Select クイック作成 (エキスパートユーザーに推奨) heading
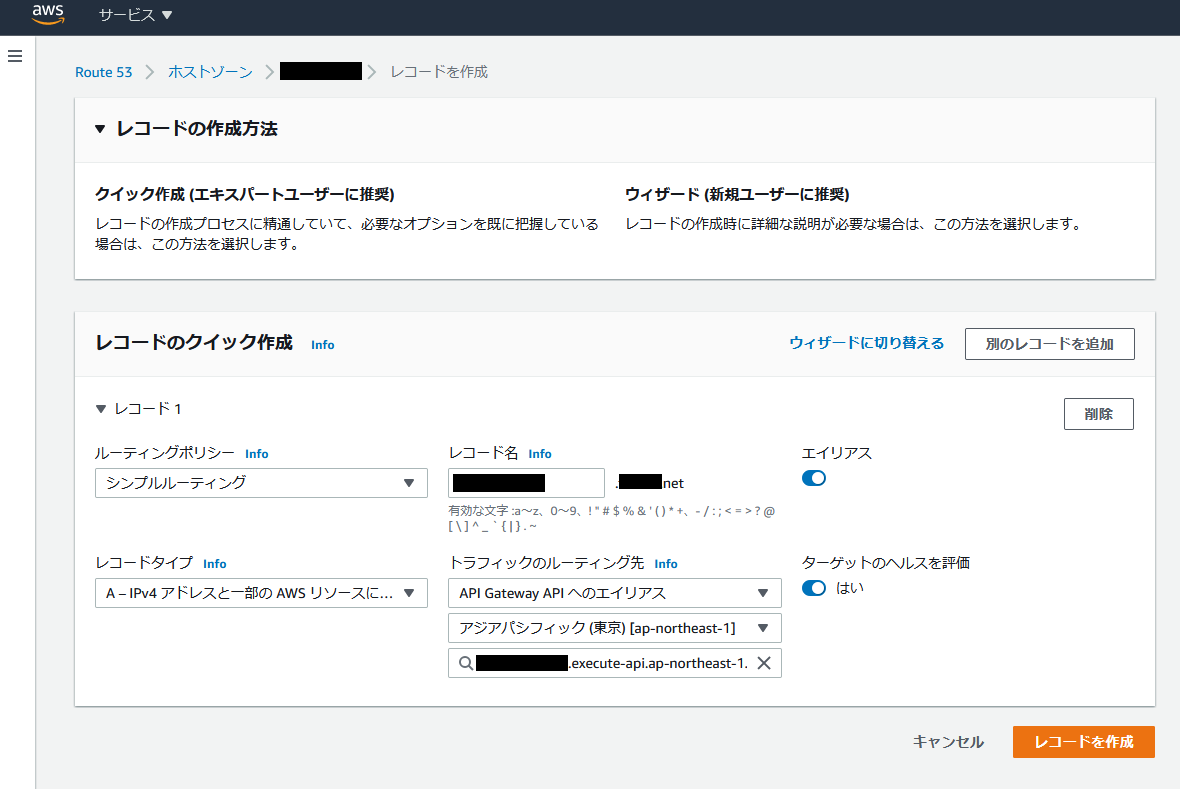1180x789 pixels. (x=245, y=194)
